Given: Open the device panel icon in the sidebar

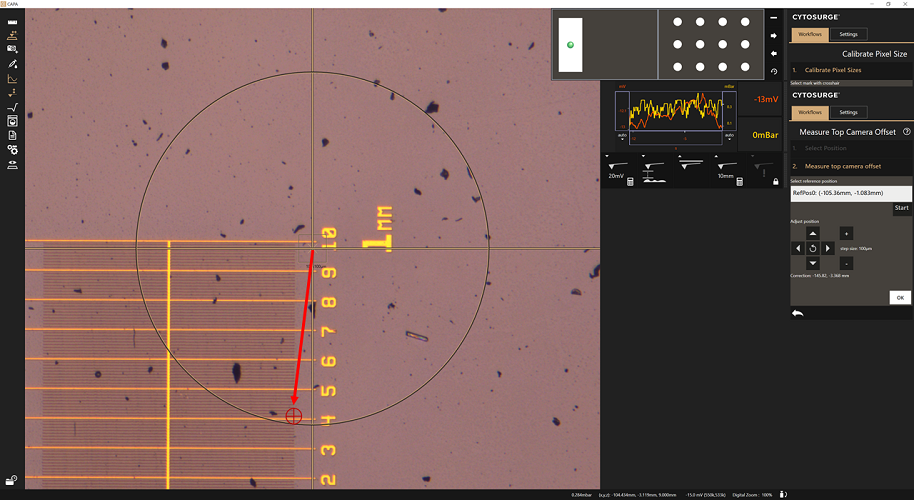Looking at the screenshot, I should (x=12, y=121).
